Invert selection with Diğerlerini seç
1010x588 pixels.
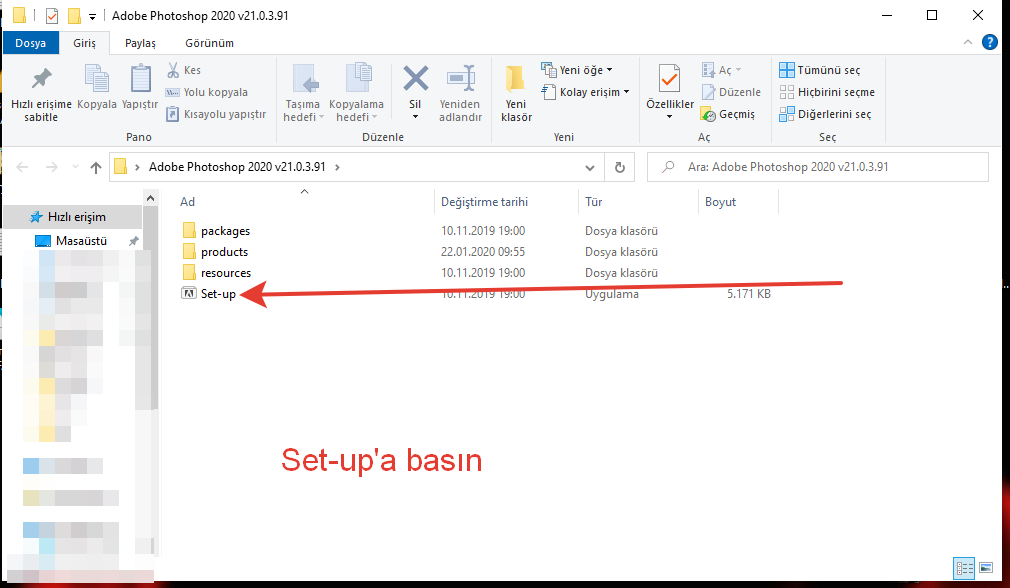click(825, 114)
